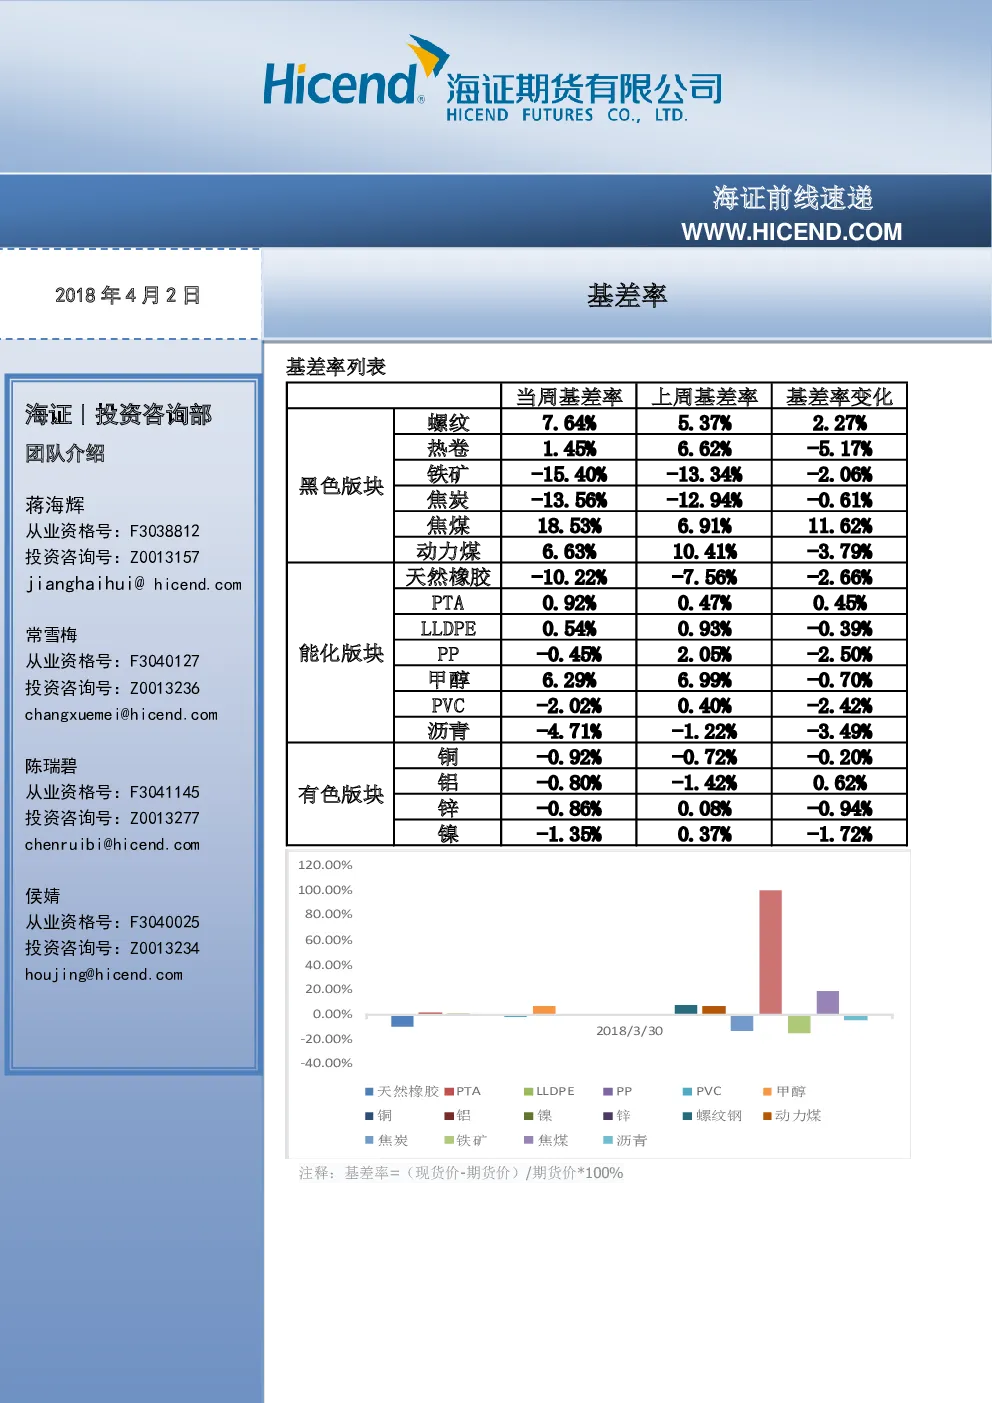Click the 2018/3/30 axis label
This screenshot has height=1403, width=992.
(629, 1031)
